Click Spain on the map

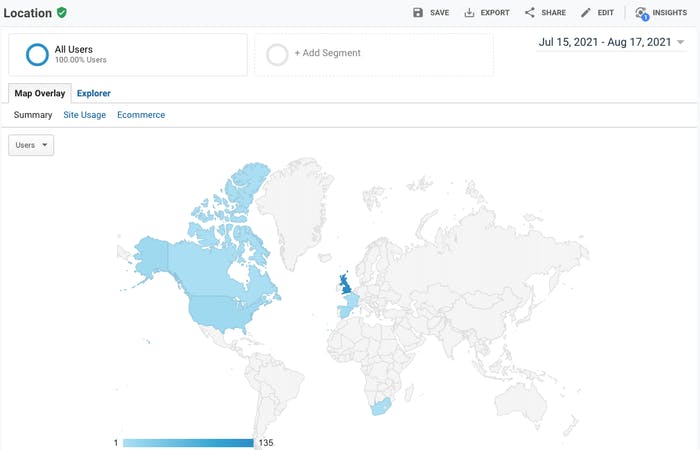pyautogui.click(x=346, y=310)
